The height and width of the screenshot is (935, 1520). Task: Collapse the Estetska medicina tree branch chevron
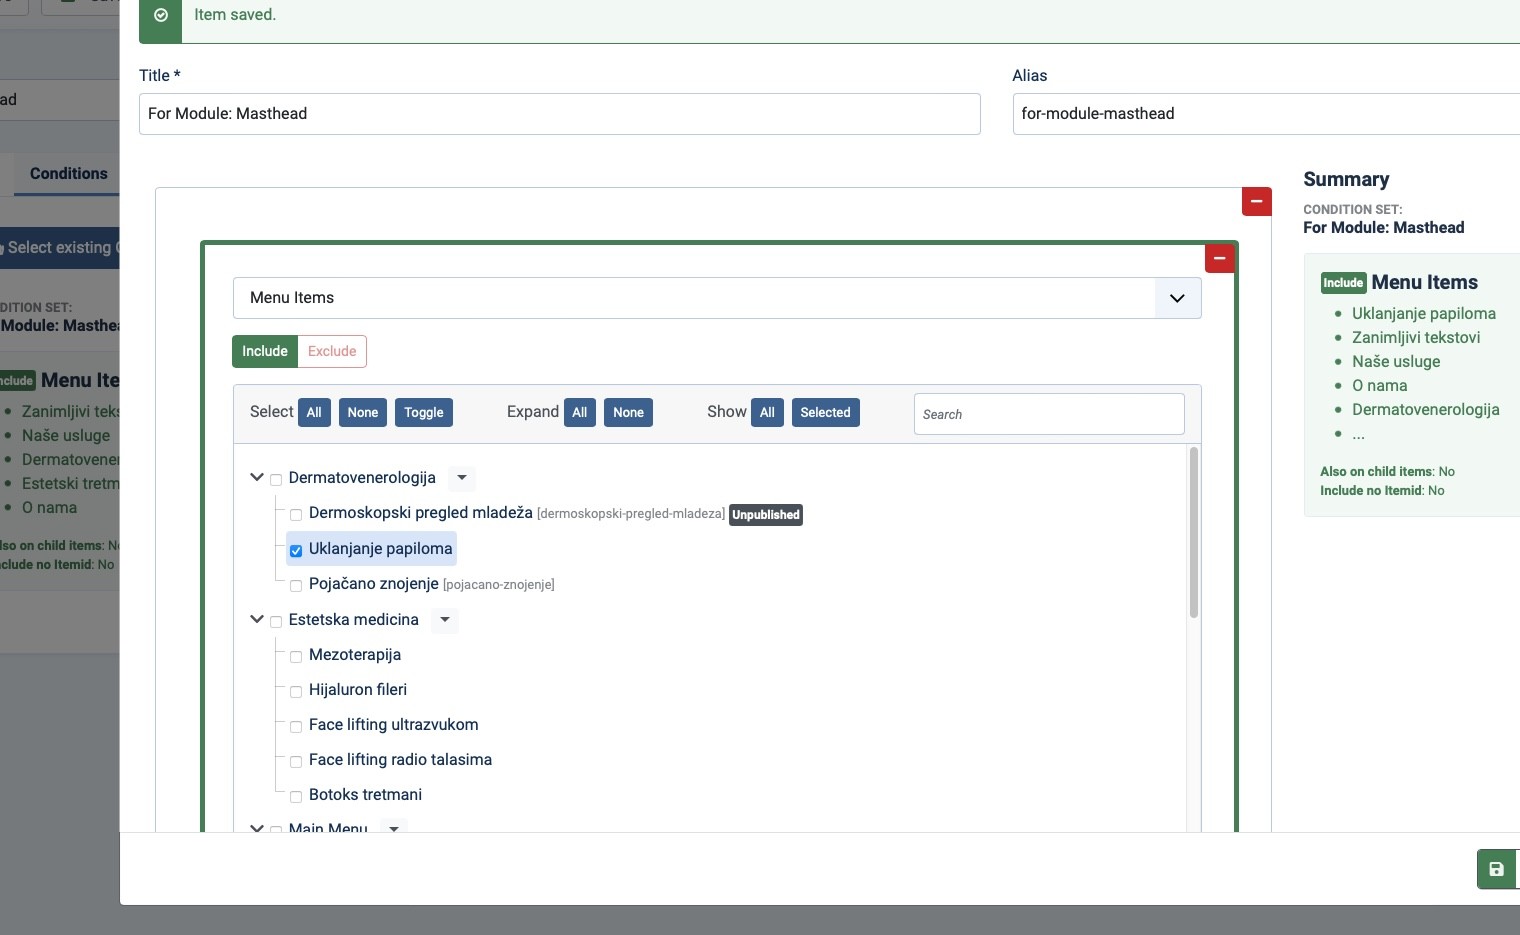257,619
